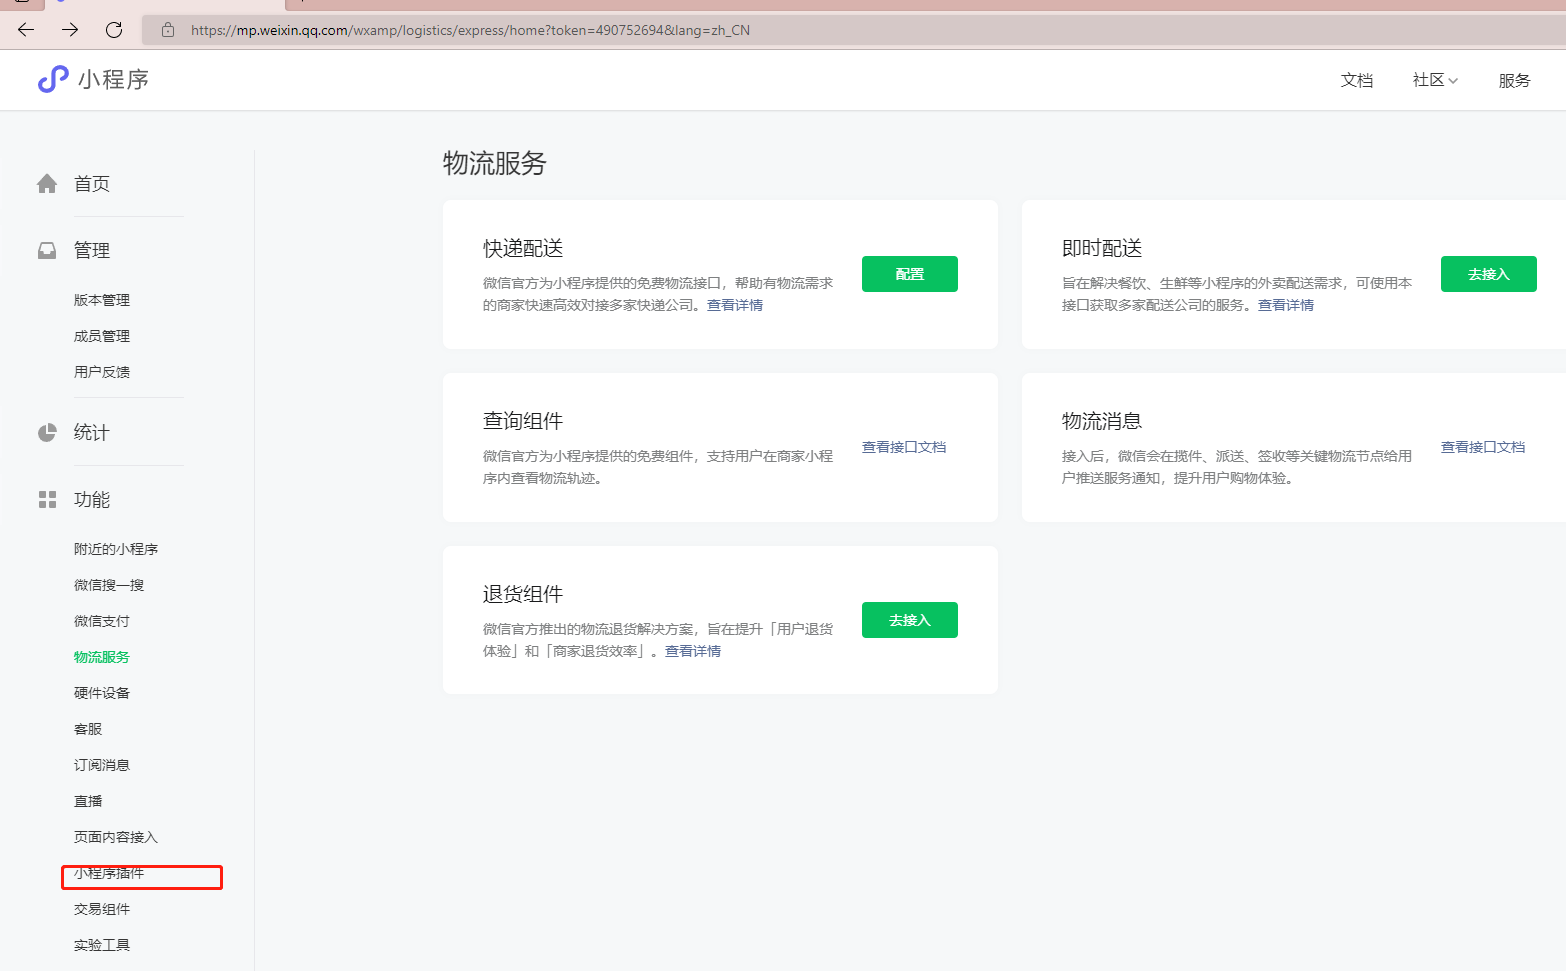Viewport: 1566px width, 971px height.
Task: Open 页面内容接入 in the sidebar
Action: [116, 837]
